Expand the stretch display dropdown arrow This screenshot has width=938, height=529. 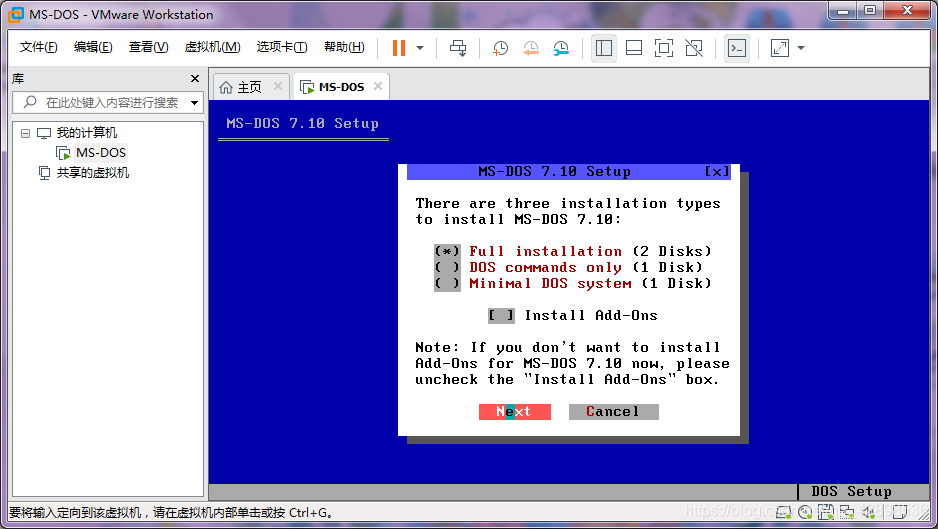pos(801,48)
